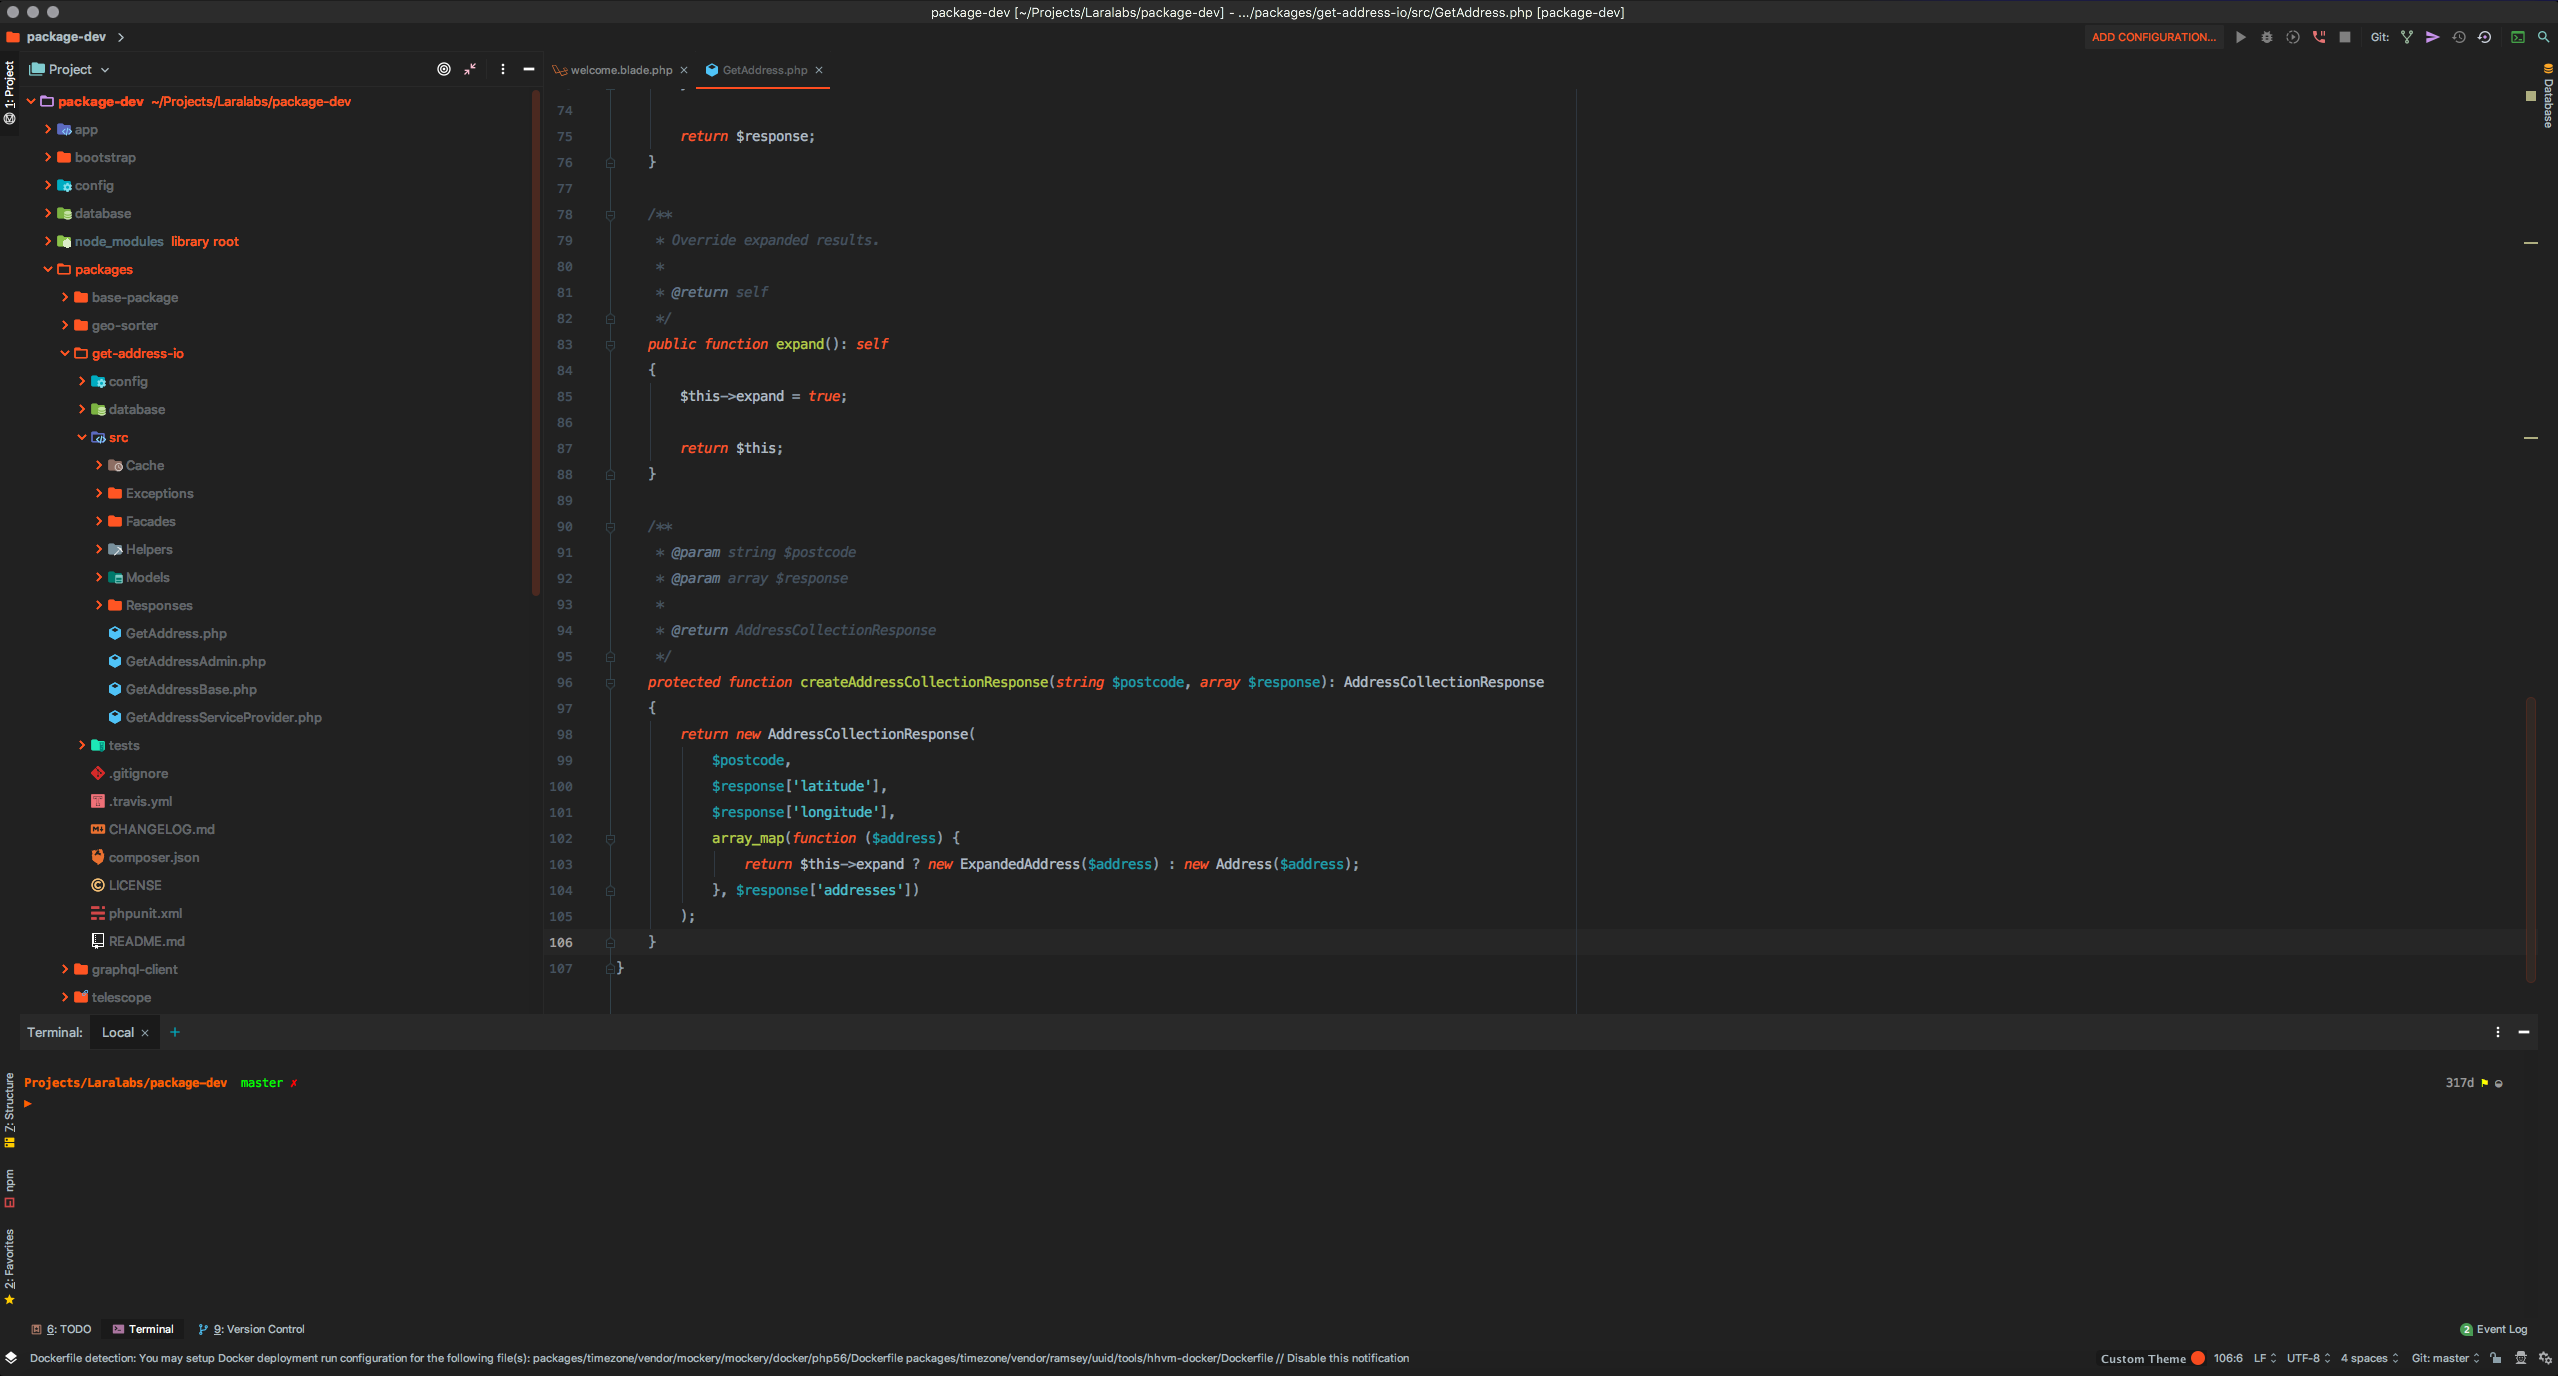Open the Update Project Git icon
Image resolution: width=2558 pixels, height=1376 pixels.
click(x=2459, y=37)
